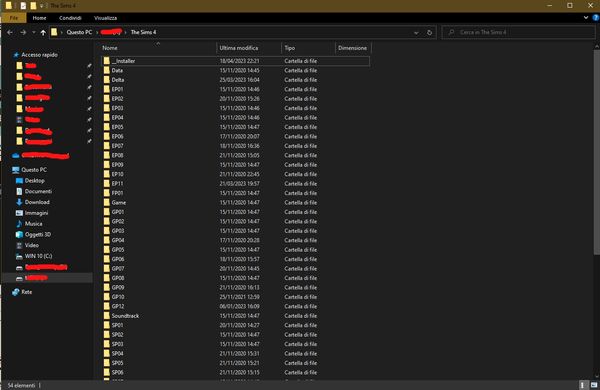Open Musica in the navigation pane
Screen dimensions: 600x390
pyautogui.click(x=33, y=224)
